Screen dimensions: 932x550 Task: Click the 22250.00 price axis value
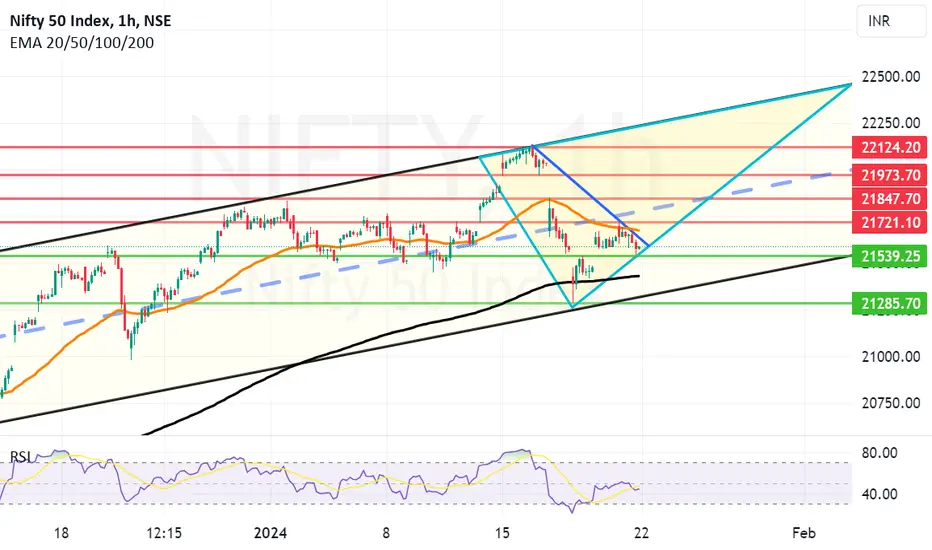pyautogui.click(x=890, y=123)
